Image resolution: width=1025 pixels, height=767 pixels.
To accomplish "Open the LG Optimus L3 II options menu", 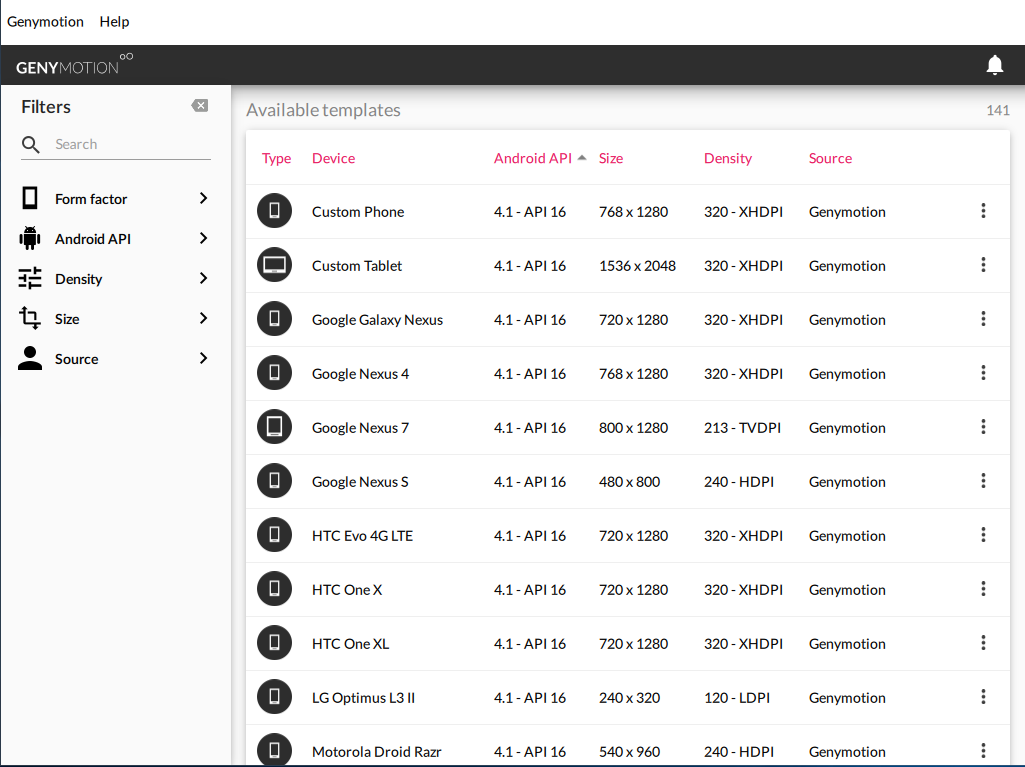I will pos(983,696).
